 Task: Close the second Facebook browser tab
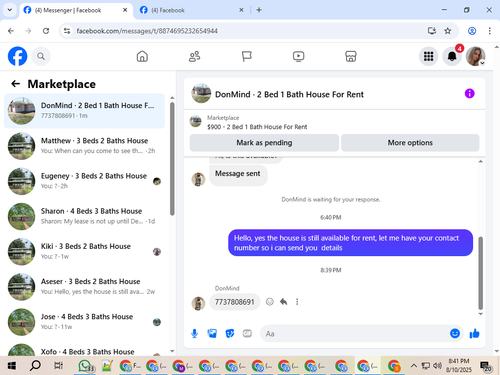click(x=241, y=10)
